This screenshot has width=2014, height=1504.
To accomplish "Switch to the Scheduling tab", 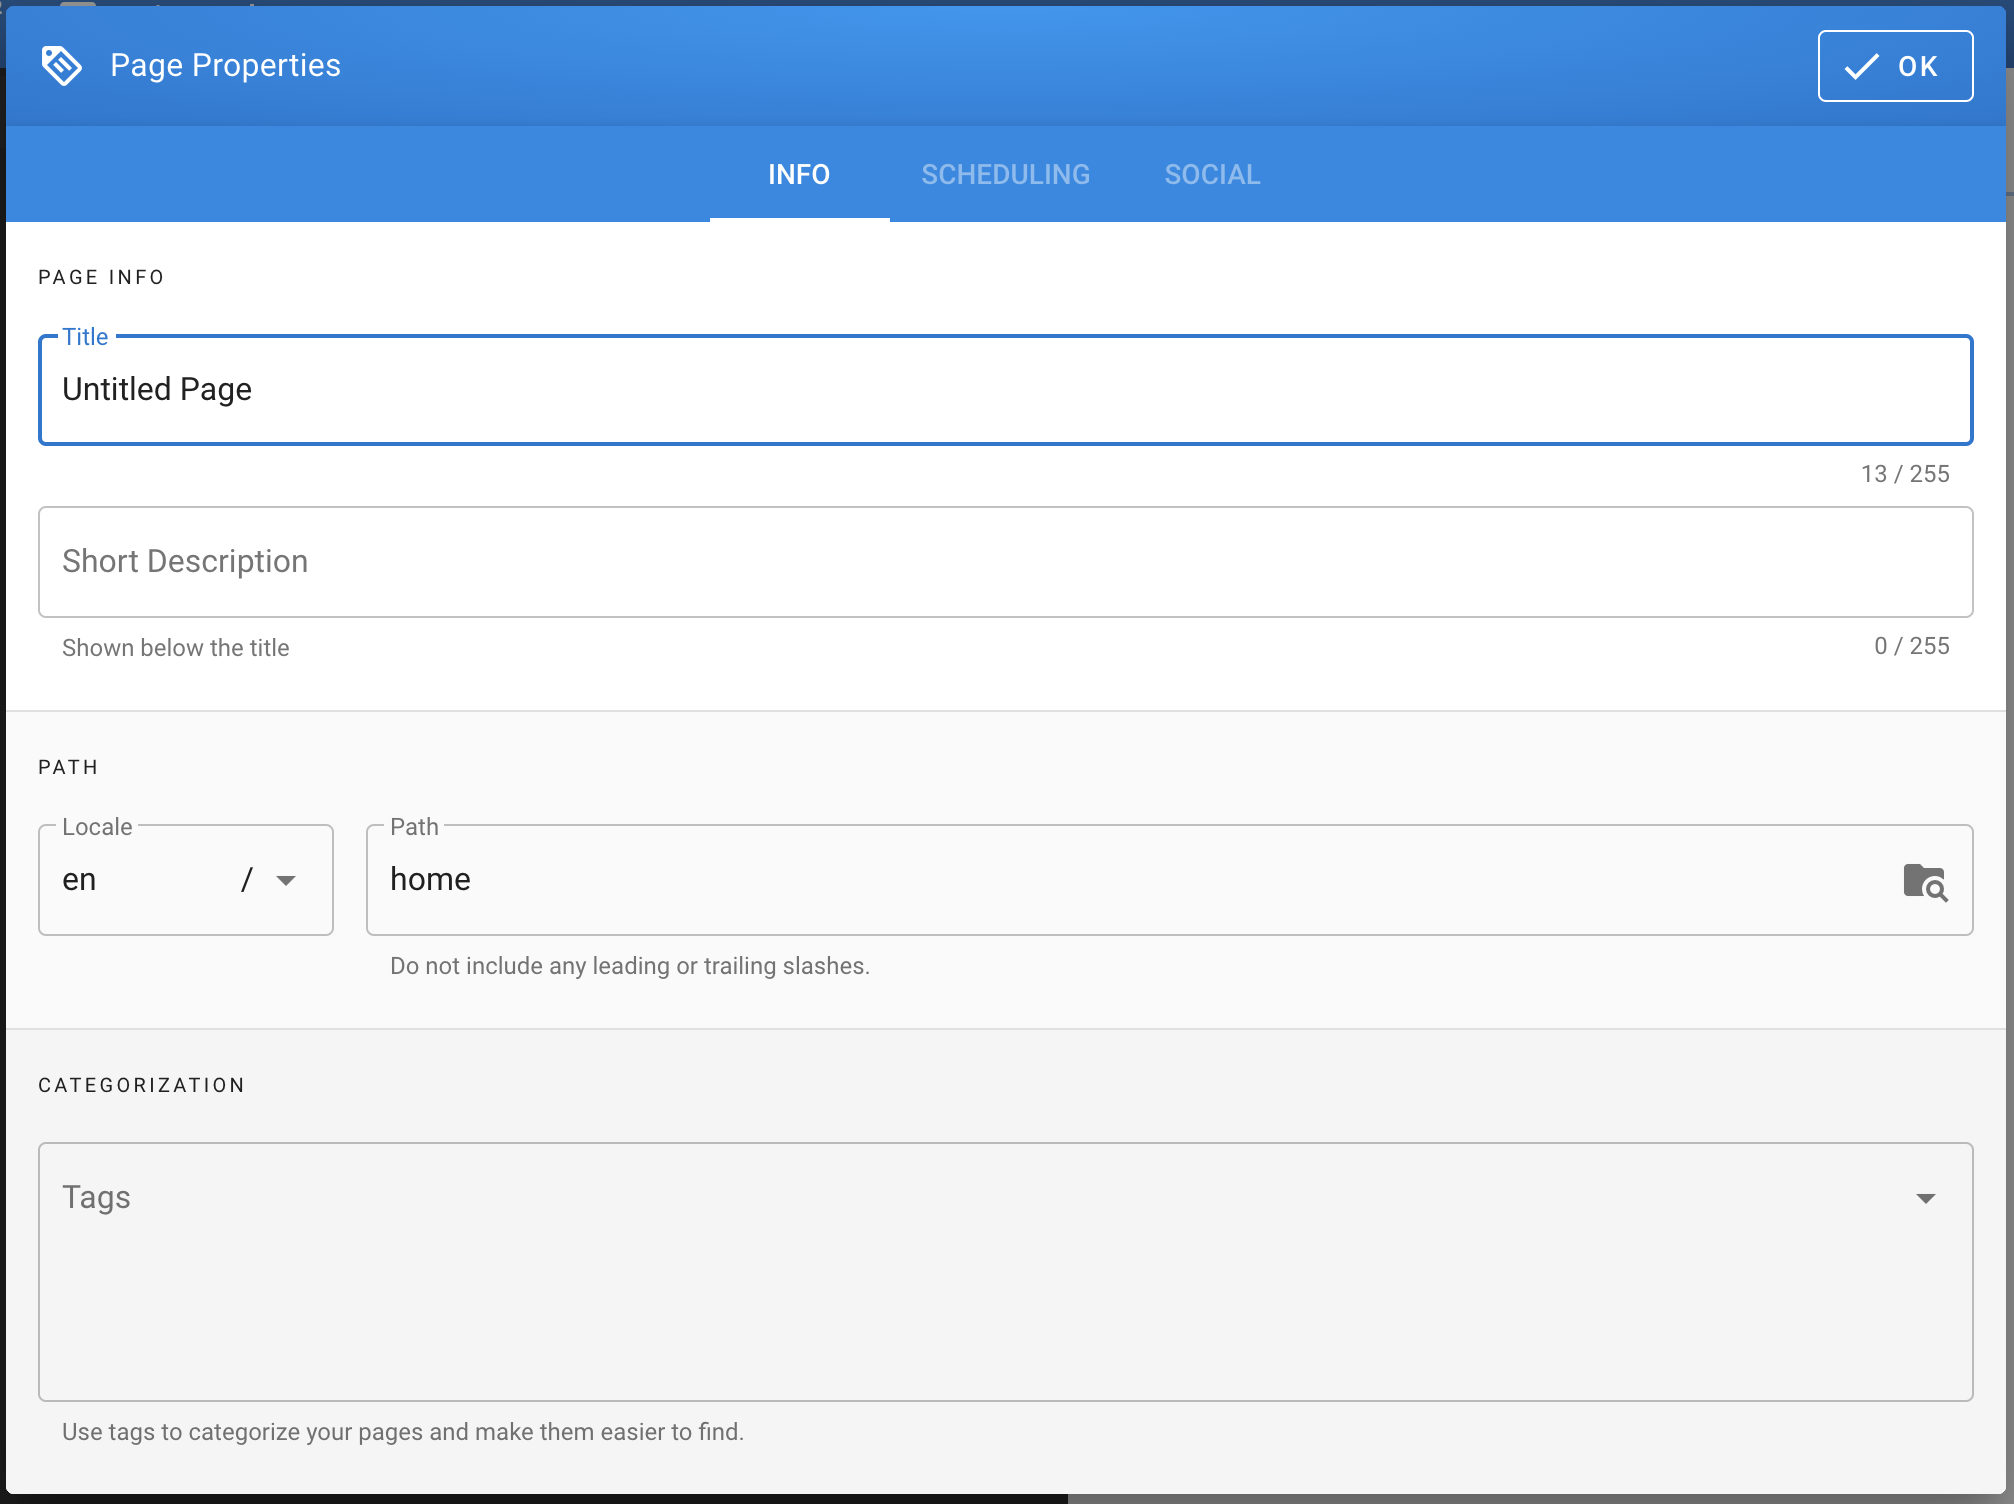I will [x=1005, y=175].
